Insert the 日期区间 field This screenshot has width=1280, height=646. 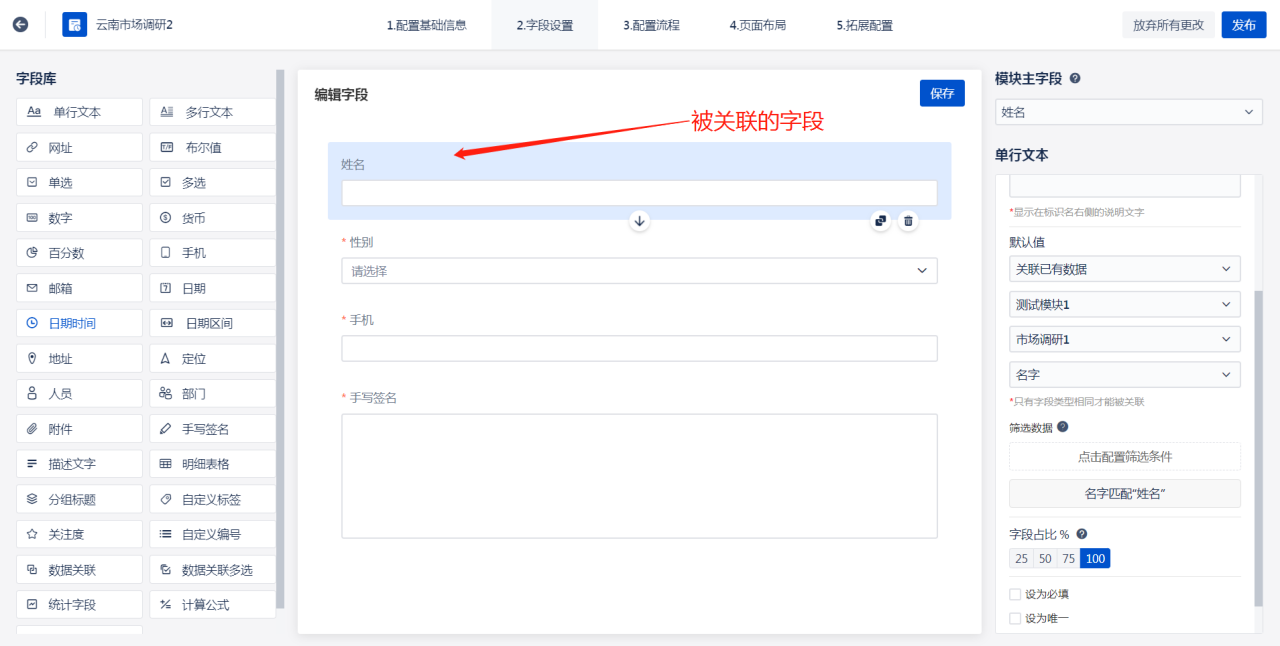click(212, 324)
